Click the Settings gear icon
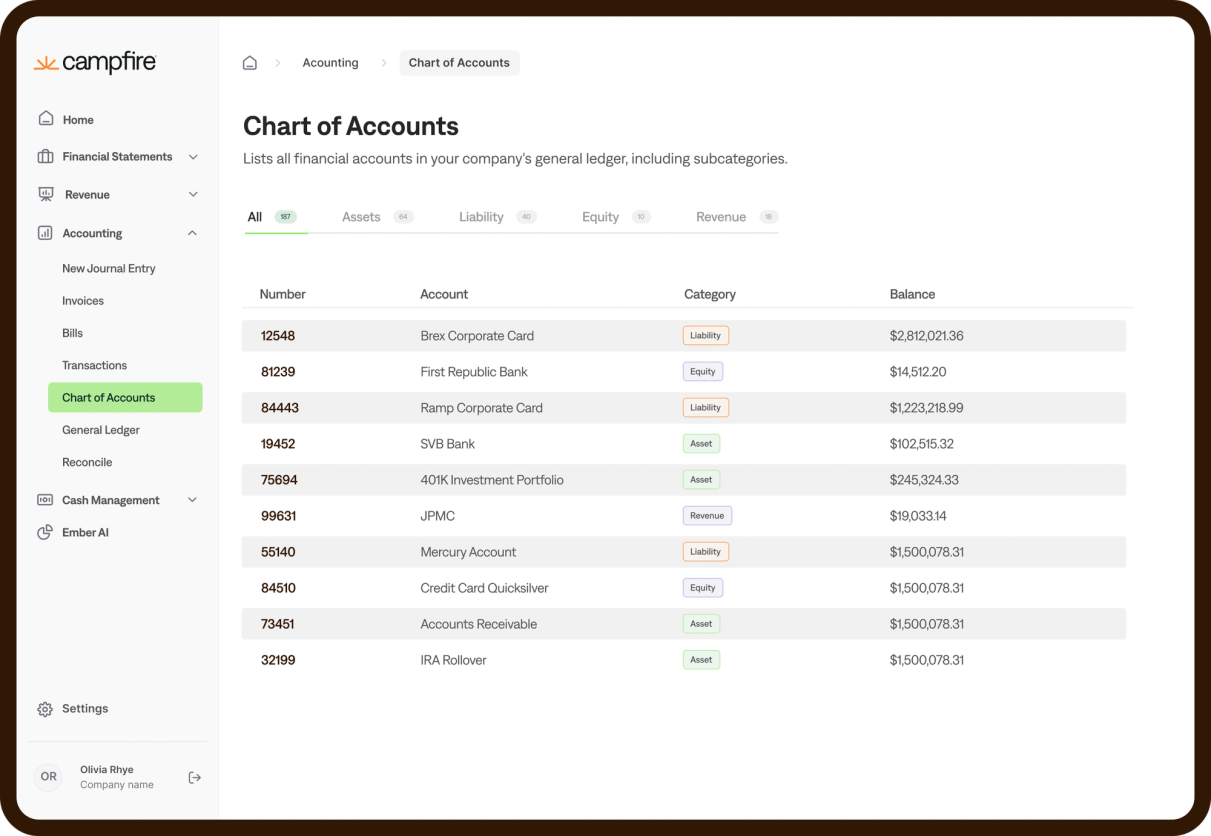Viewport: 1211px width, 836px height. point(45,709)
